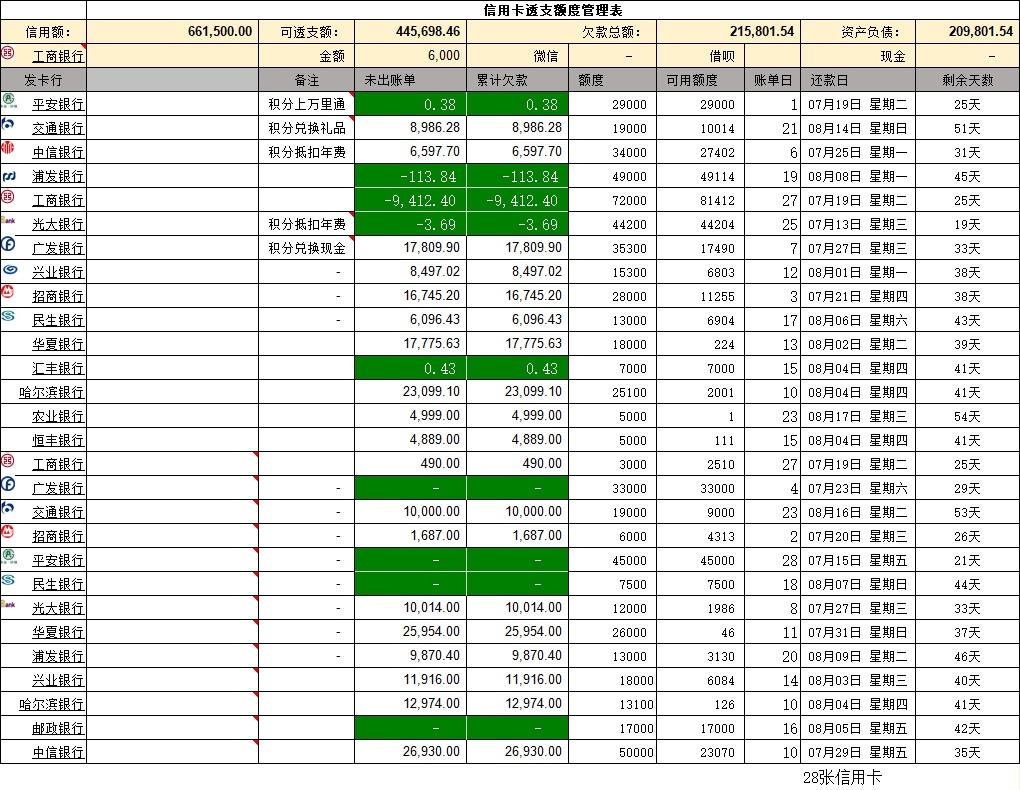Image resolution: width=1020 pixels, height=790 pixels.
Task: Select the 借呗 label cell
Action: (701, 56)
